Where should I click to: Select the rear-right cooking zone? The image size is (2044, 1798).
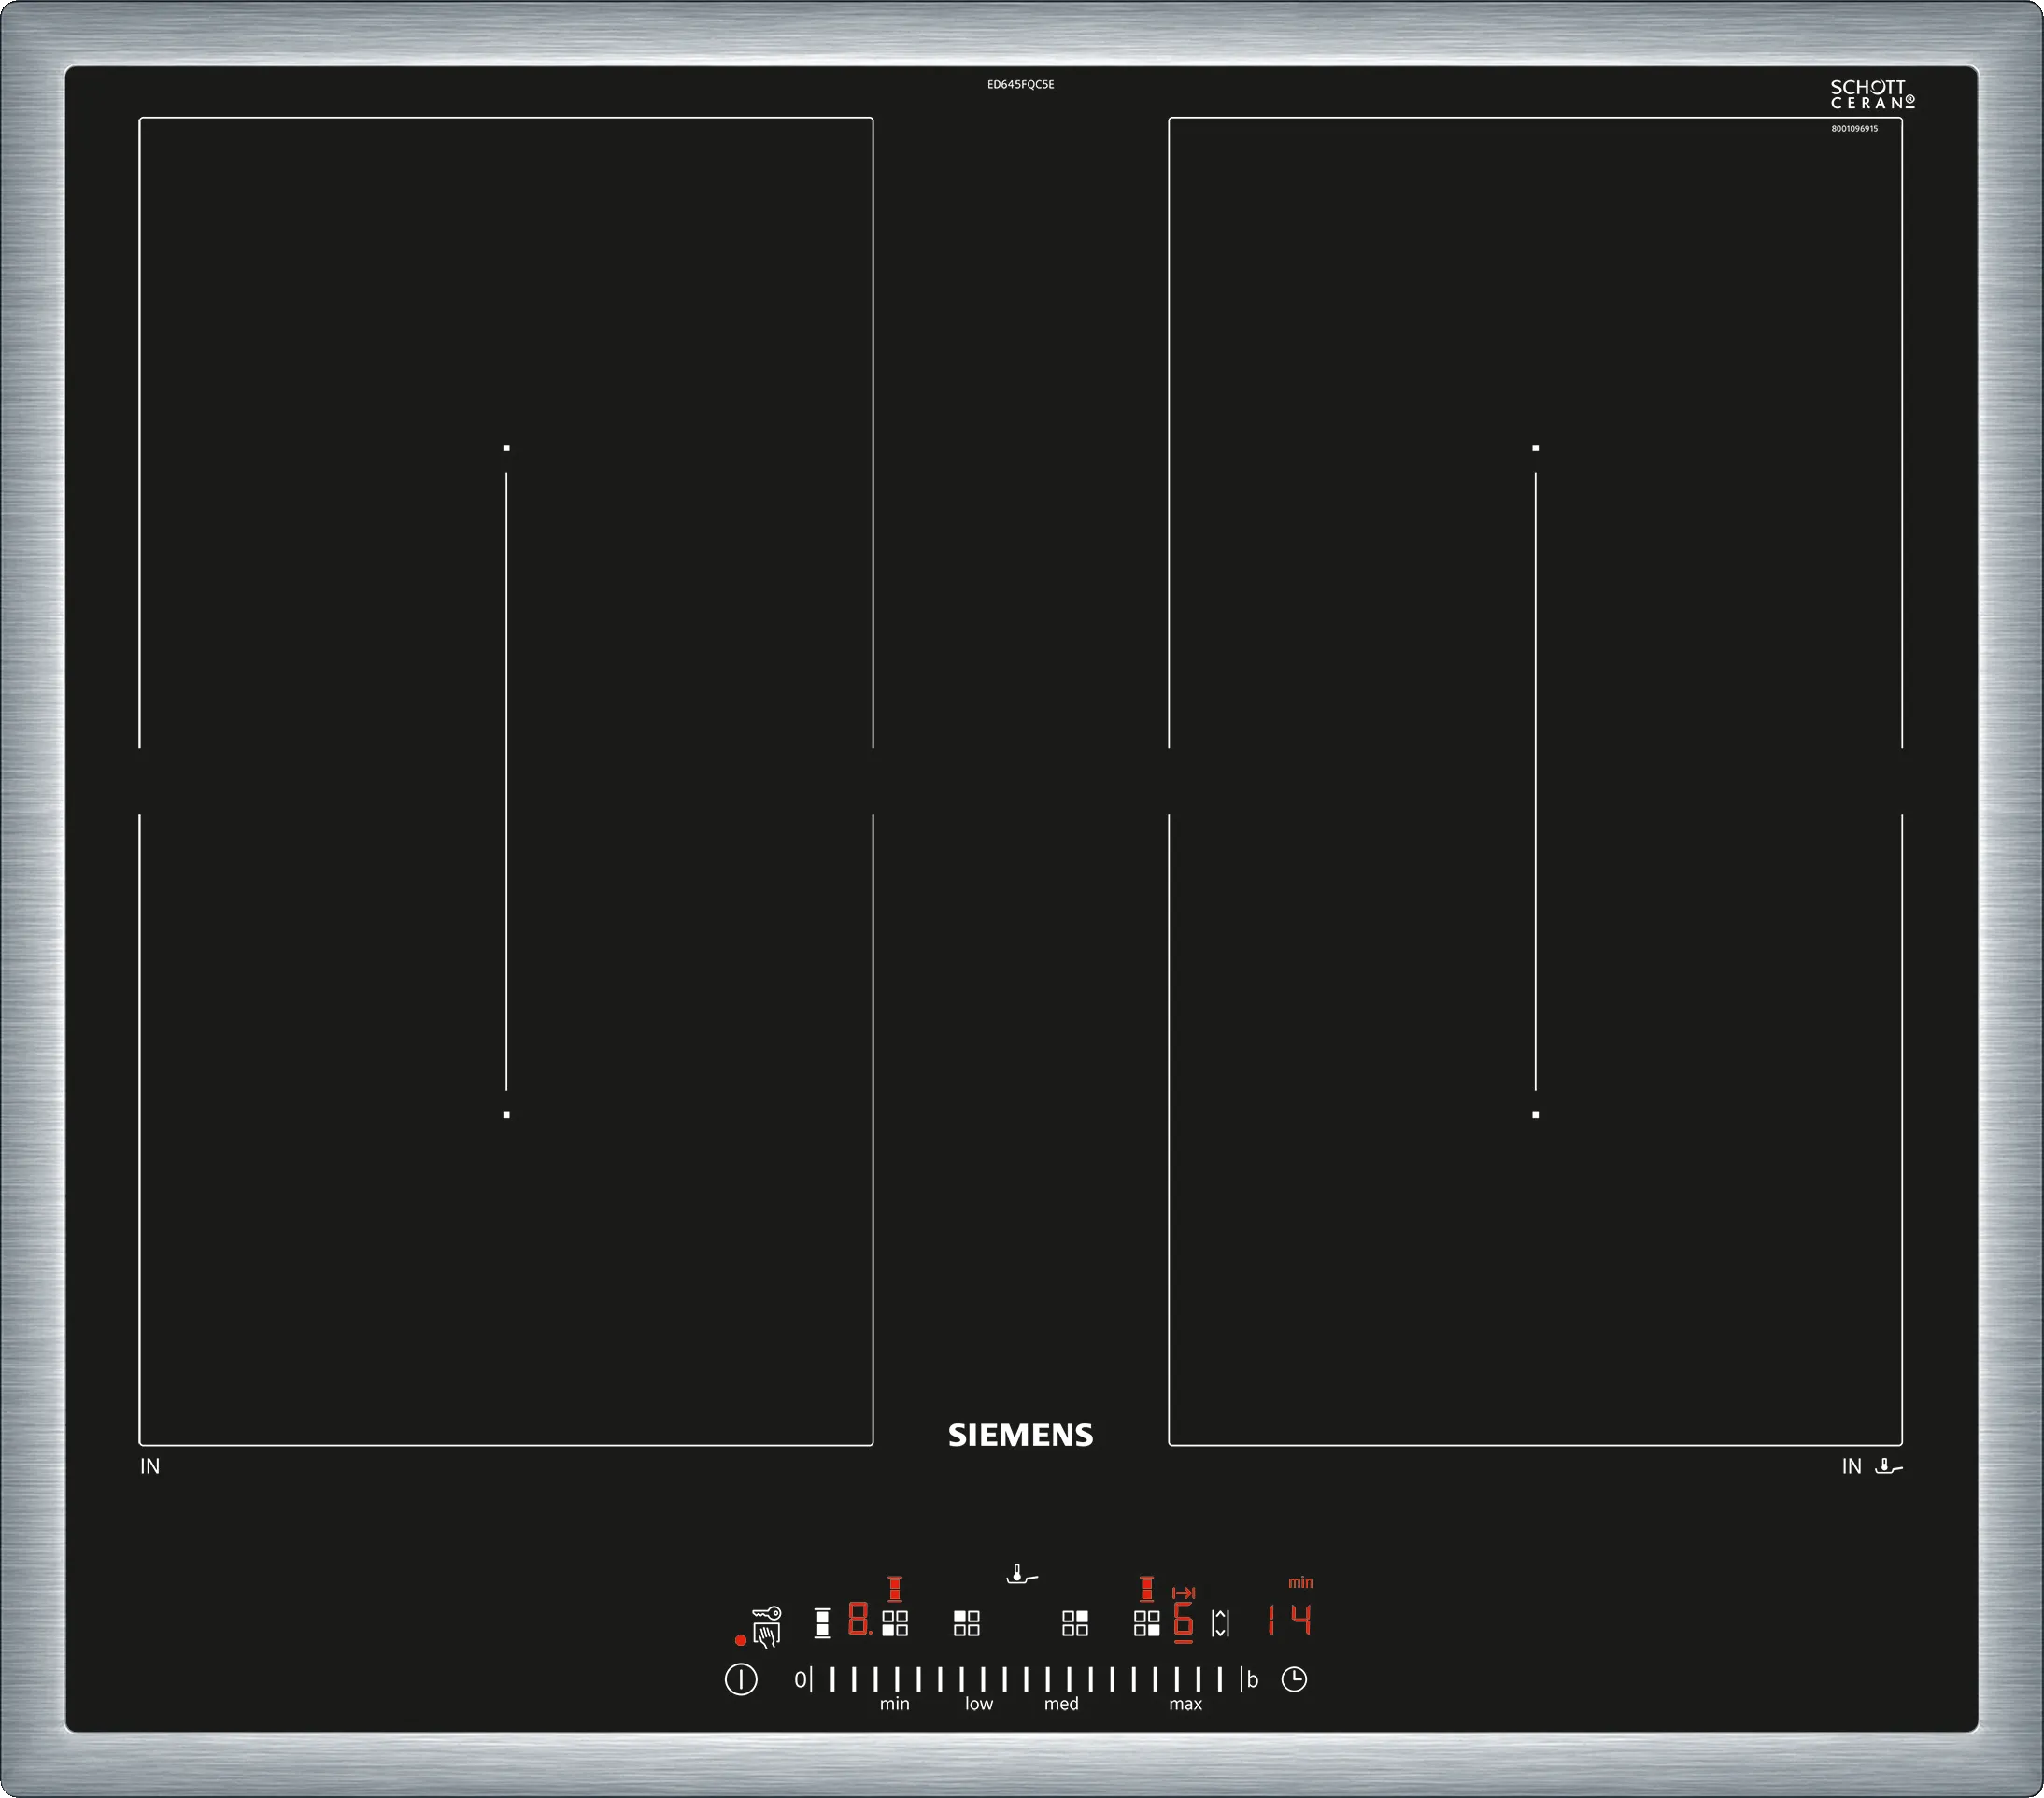pyautogui.click(x=1075, y=1623)
